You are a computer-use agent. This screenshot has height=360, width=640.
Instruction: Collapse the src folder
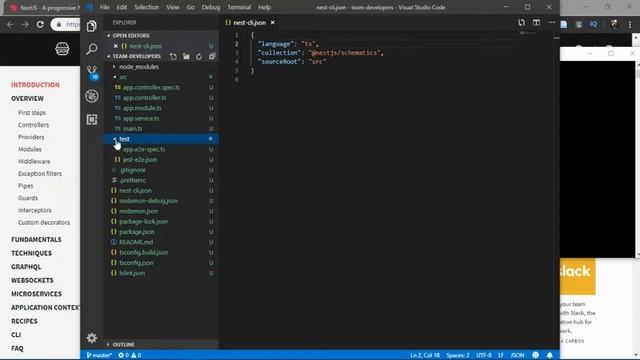115,77
